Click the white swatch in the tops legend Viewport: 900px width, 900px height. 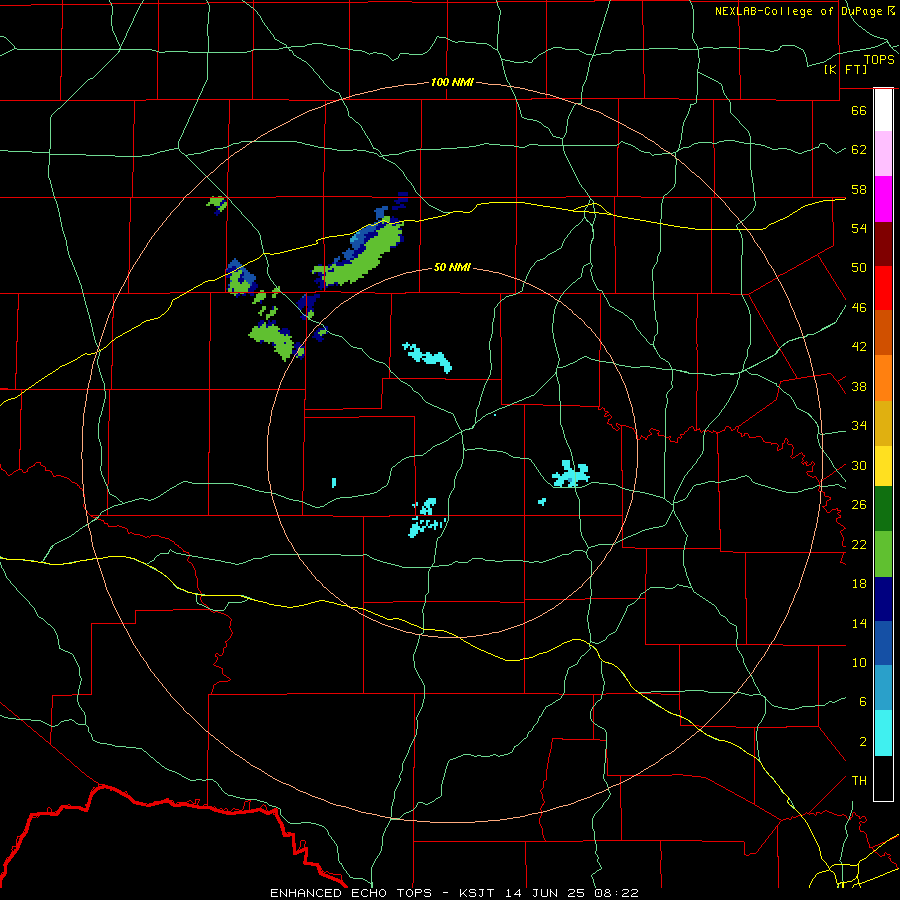(883, 110)
